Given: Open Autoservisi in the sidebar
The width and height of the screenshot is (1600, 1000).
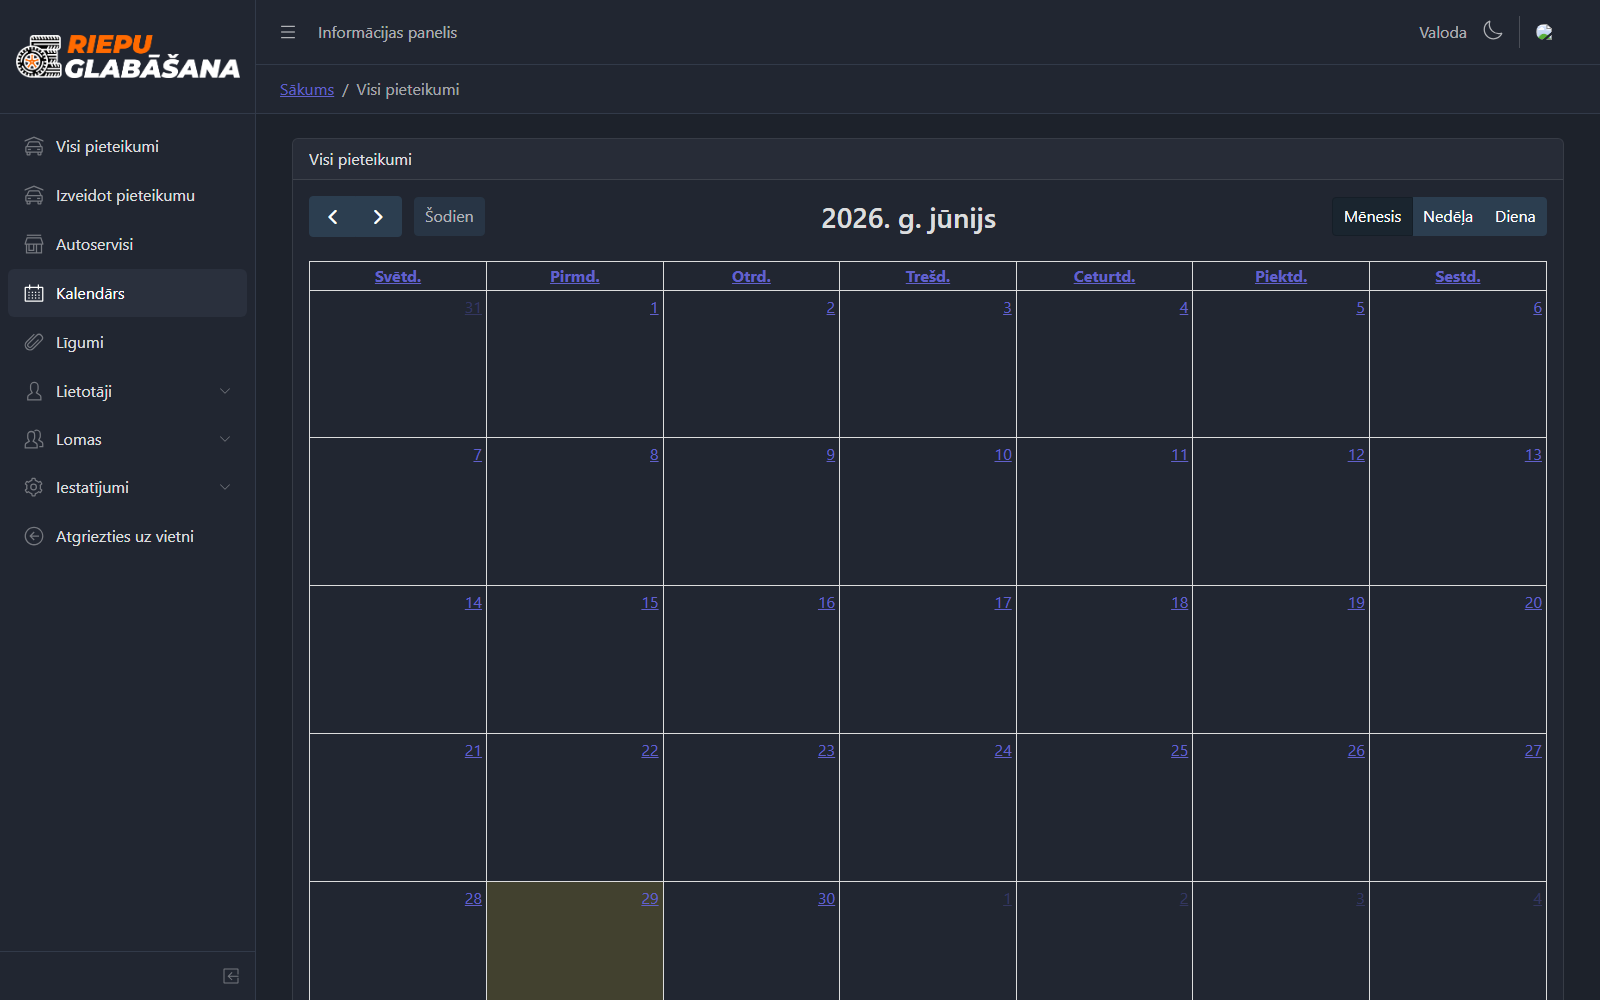Looking at the screenshot, I should point(127,245).
